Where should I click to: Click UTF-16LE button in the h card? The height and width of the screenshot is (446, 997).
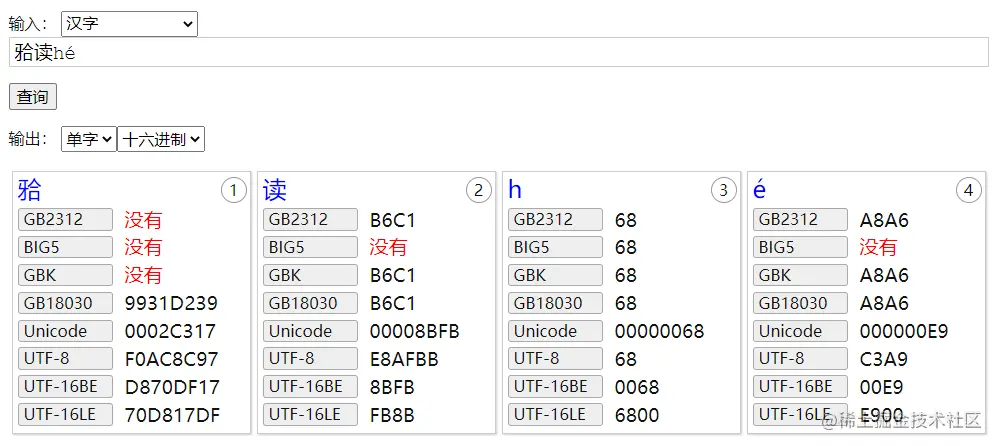tap(555, 415)
